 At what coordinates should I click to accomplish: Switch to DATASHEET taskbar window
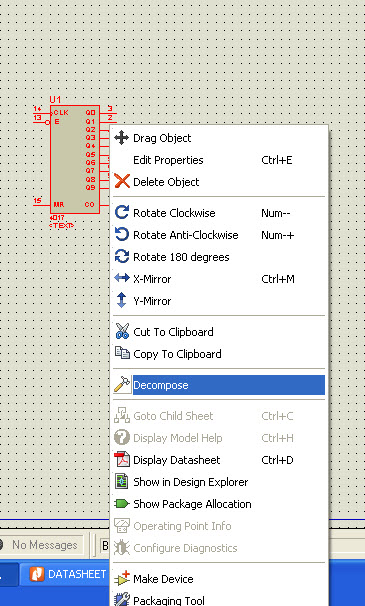pos(66,574)
